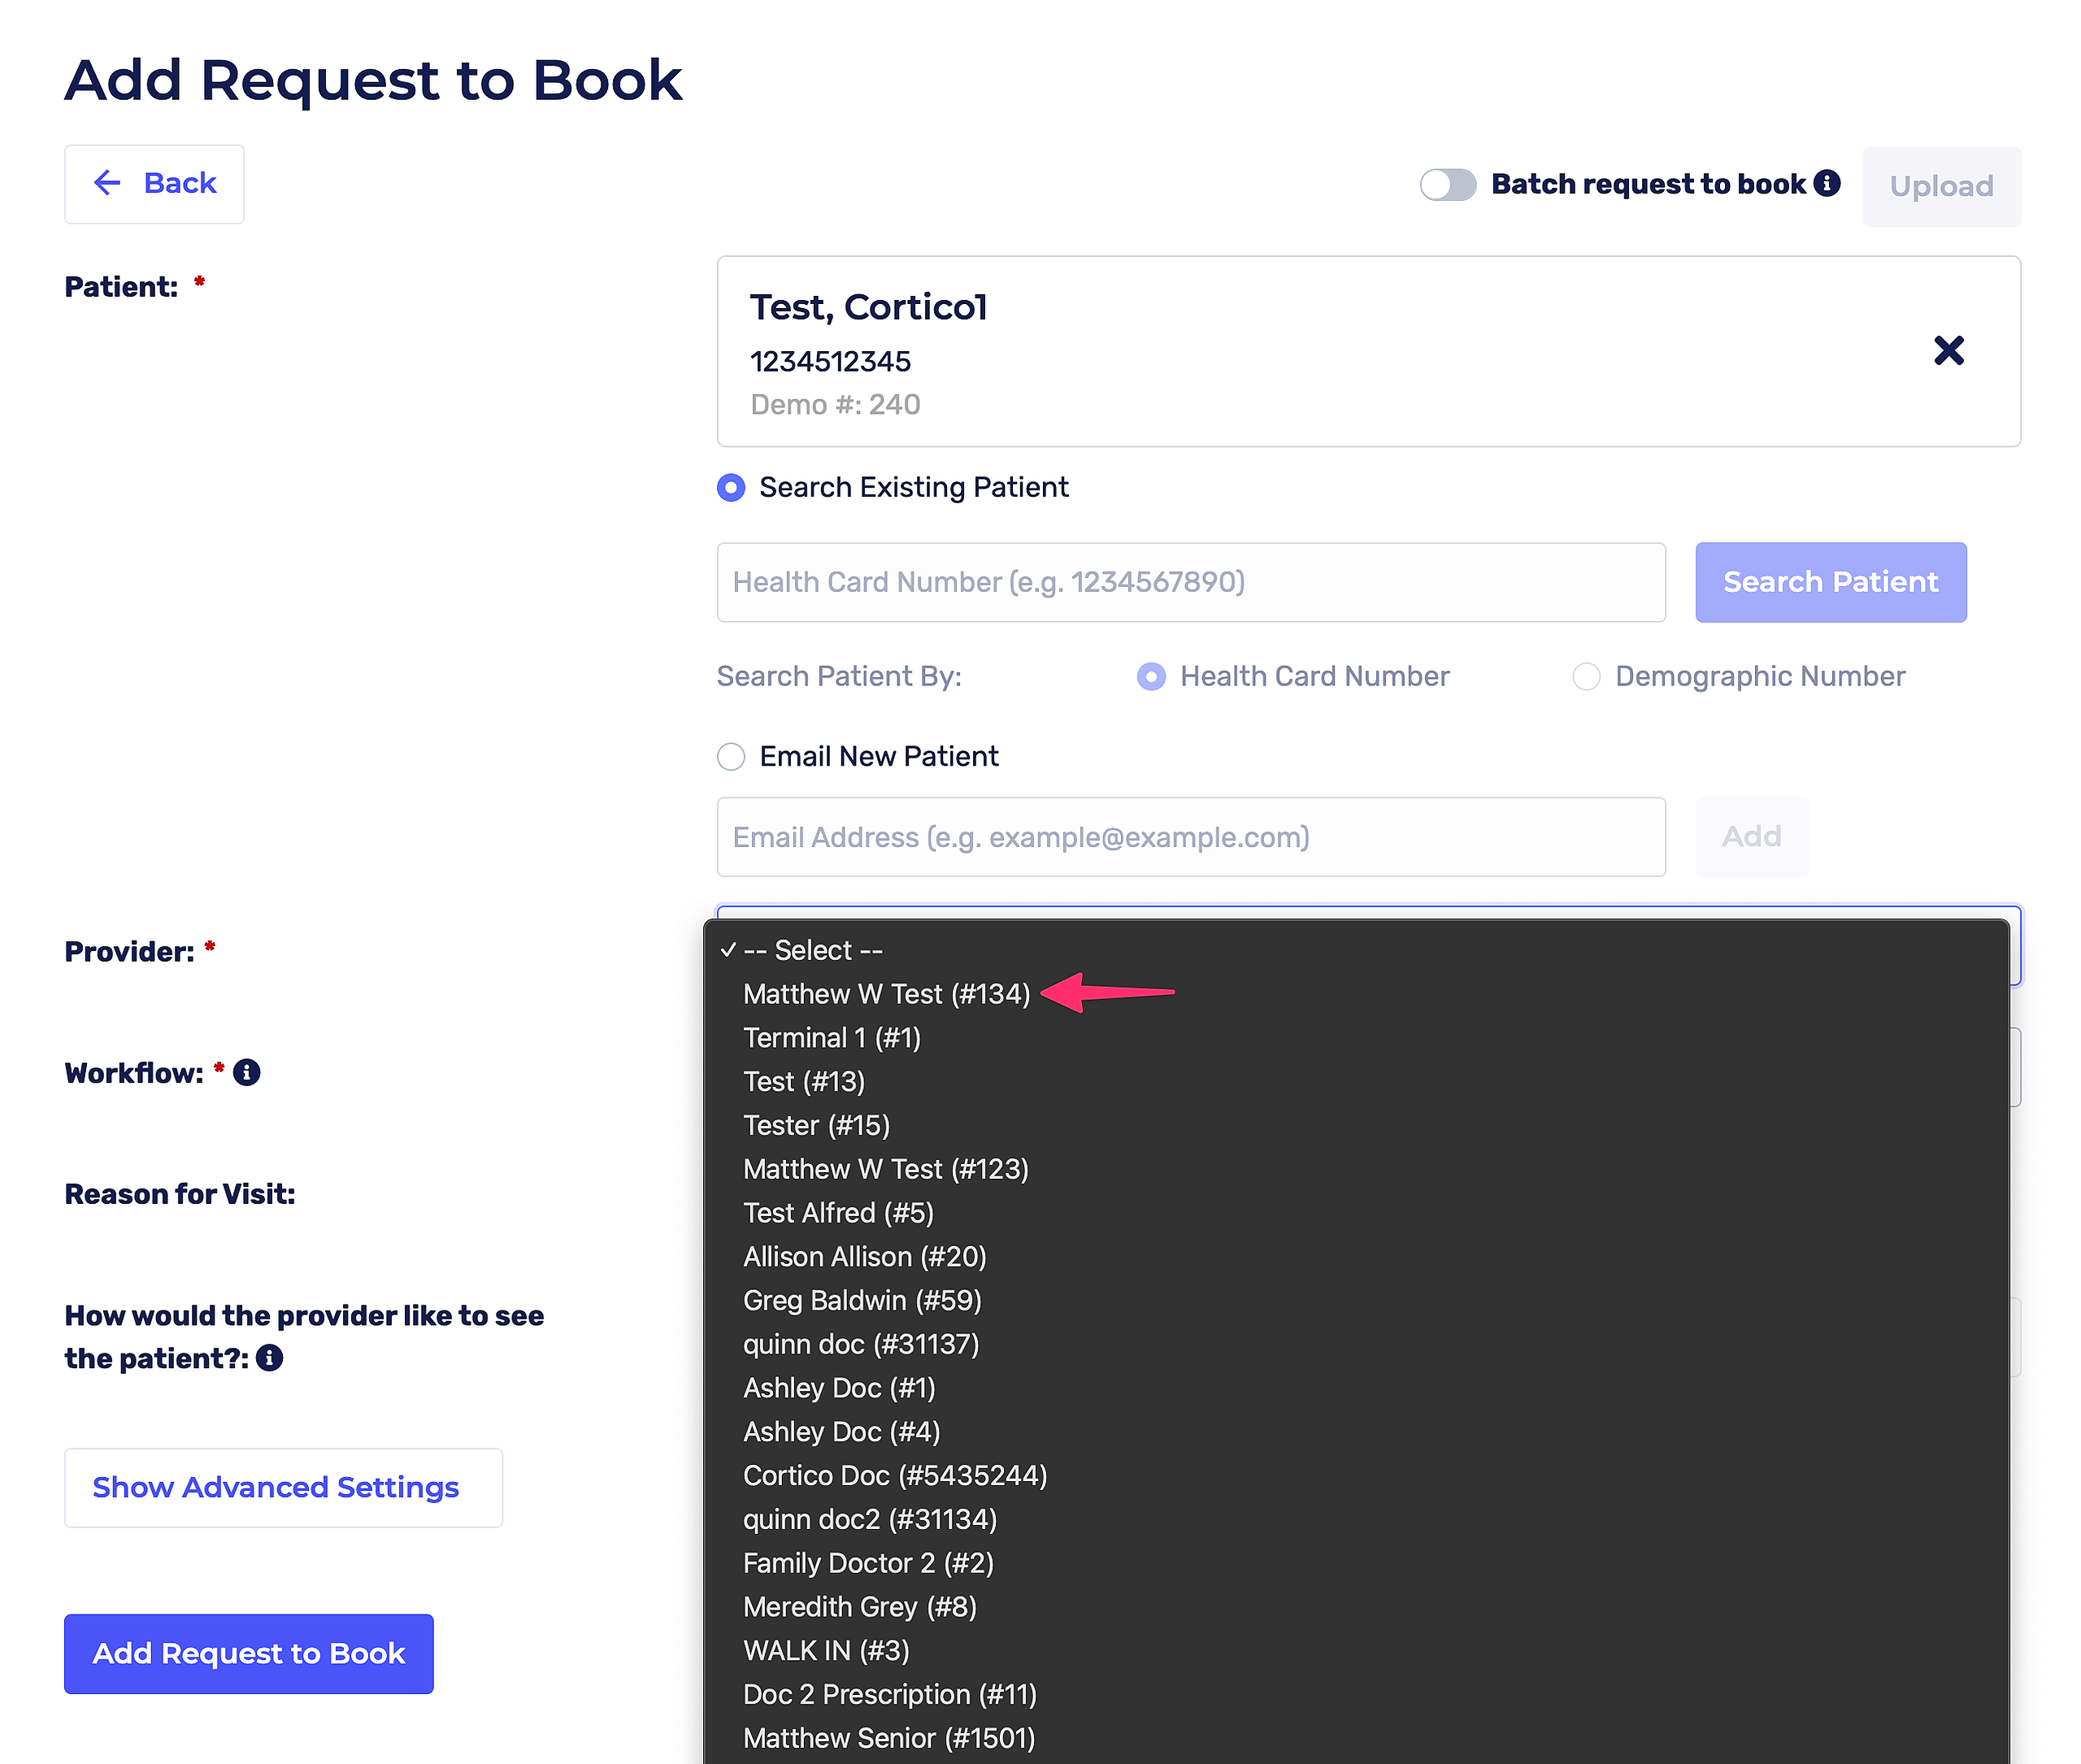Click the Health Card Number input field
The height and width of the screenshot is (1764, 2081).
1190,582
